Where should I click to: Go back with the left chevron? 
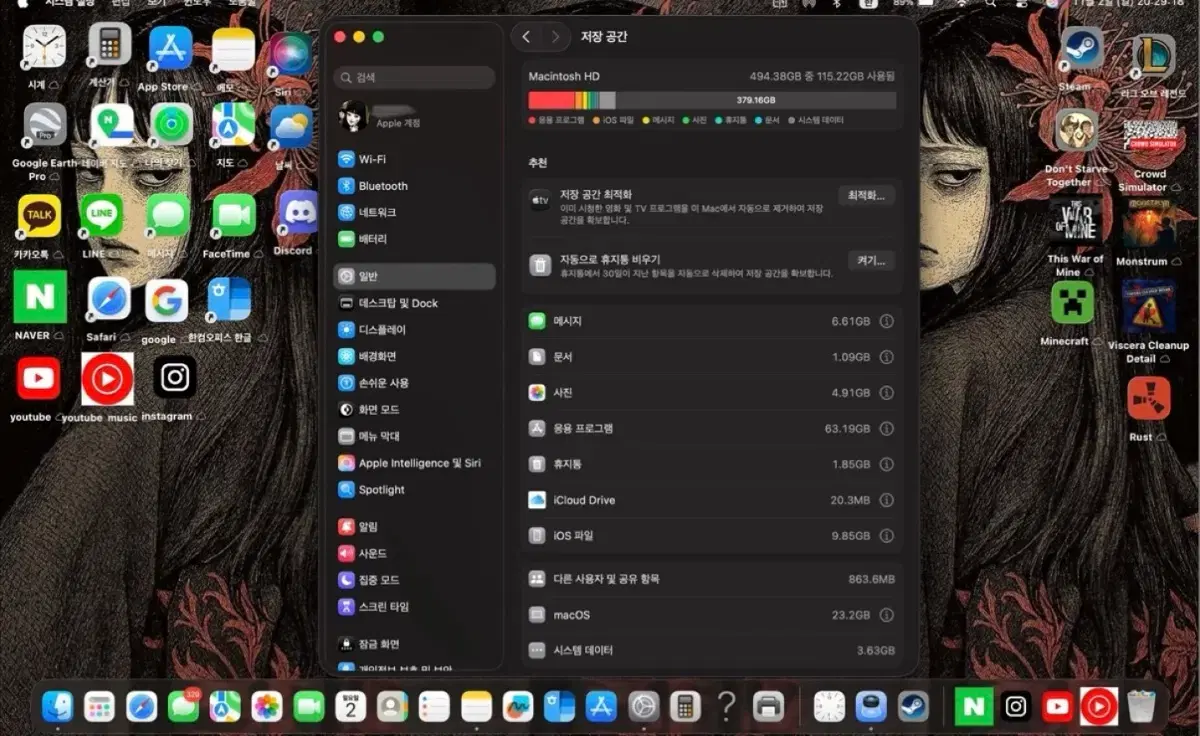tap(526, 37)
